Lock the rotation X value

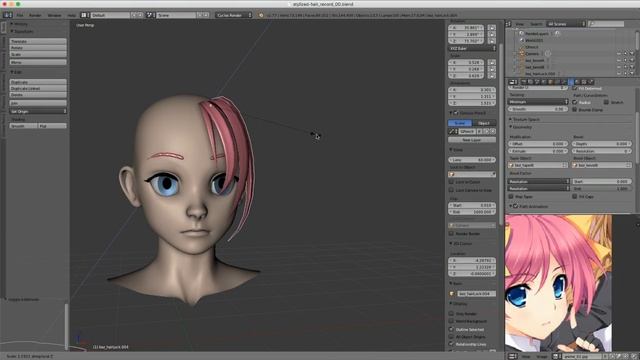coord(492,28)
